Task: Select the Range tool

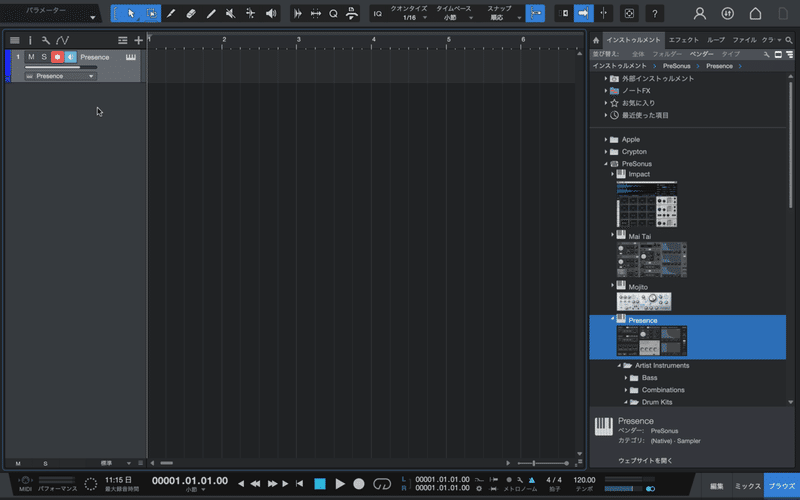Action: [x=152, y=14]
